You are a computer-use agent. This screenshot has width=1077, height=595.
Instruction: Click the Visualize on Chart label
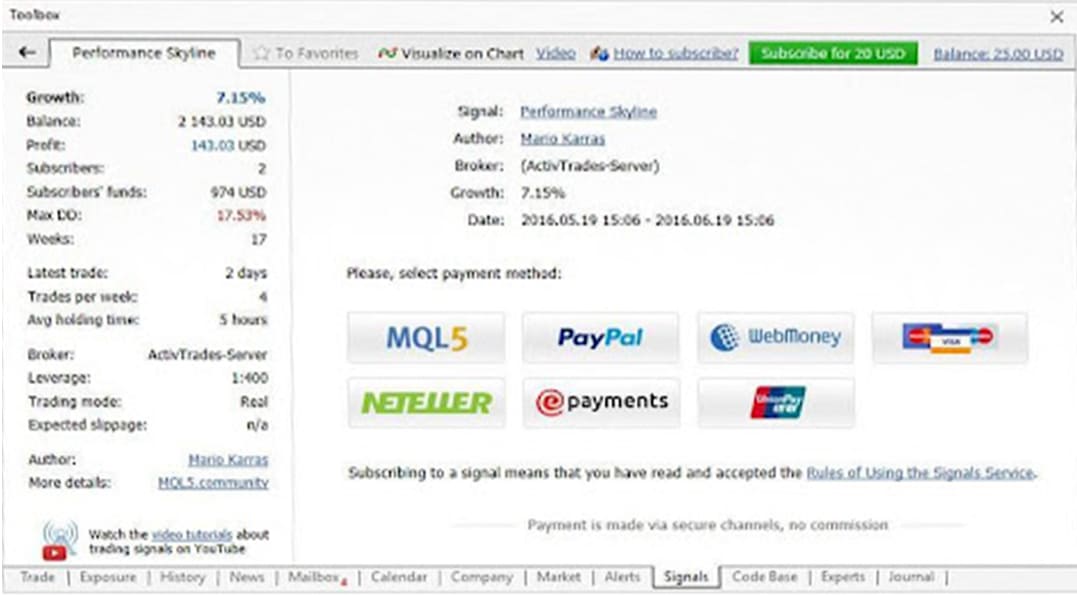[x=462, y=53]
